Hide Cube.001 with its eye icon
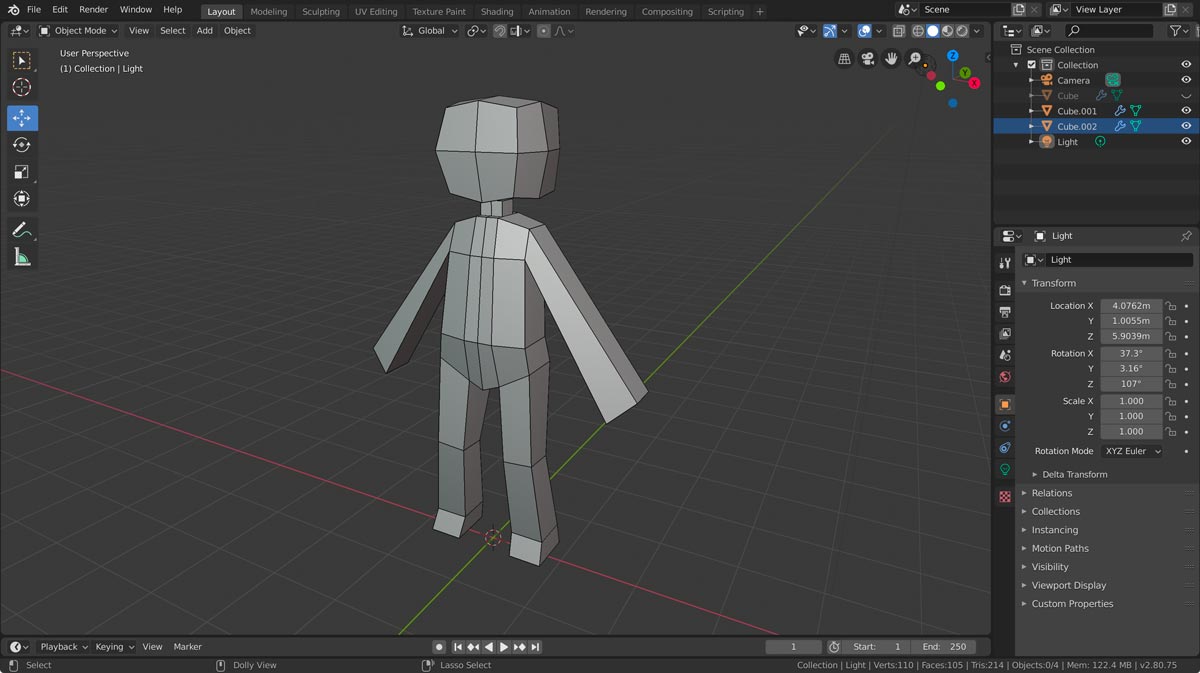 click(1186, 111)
